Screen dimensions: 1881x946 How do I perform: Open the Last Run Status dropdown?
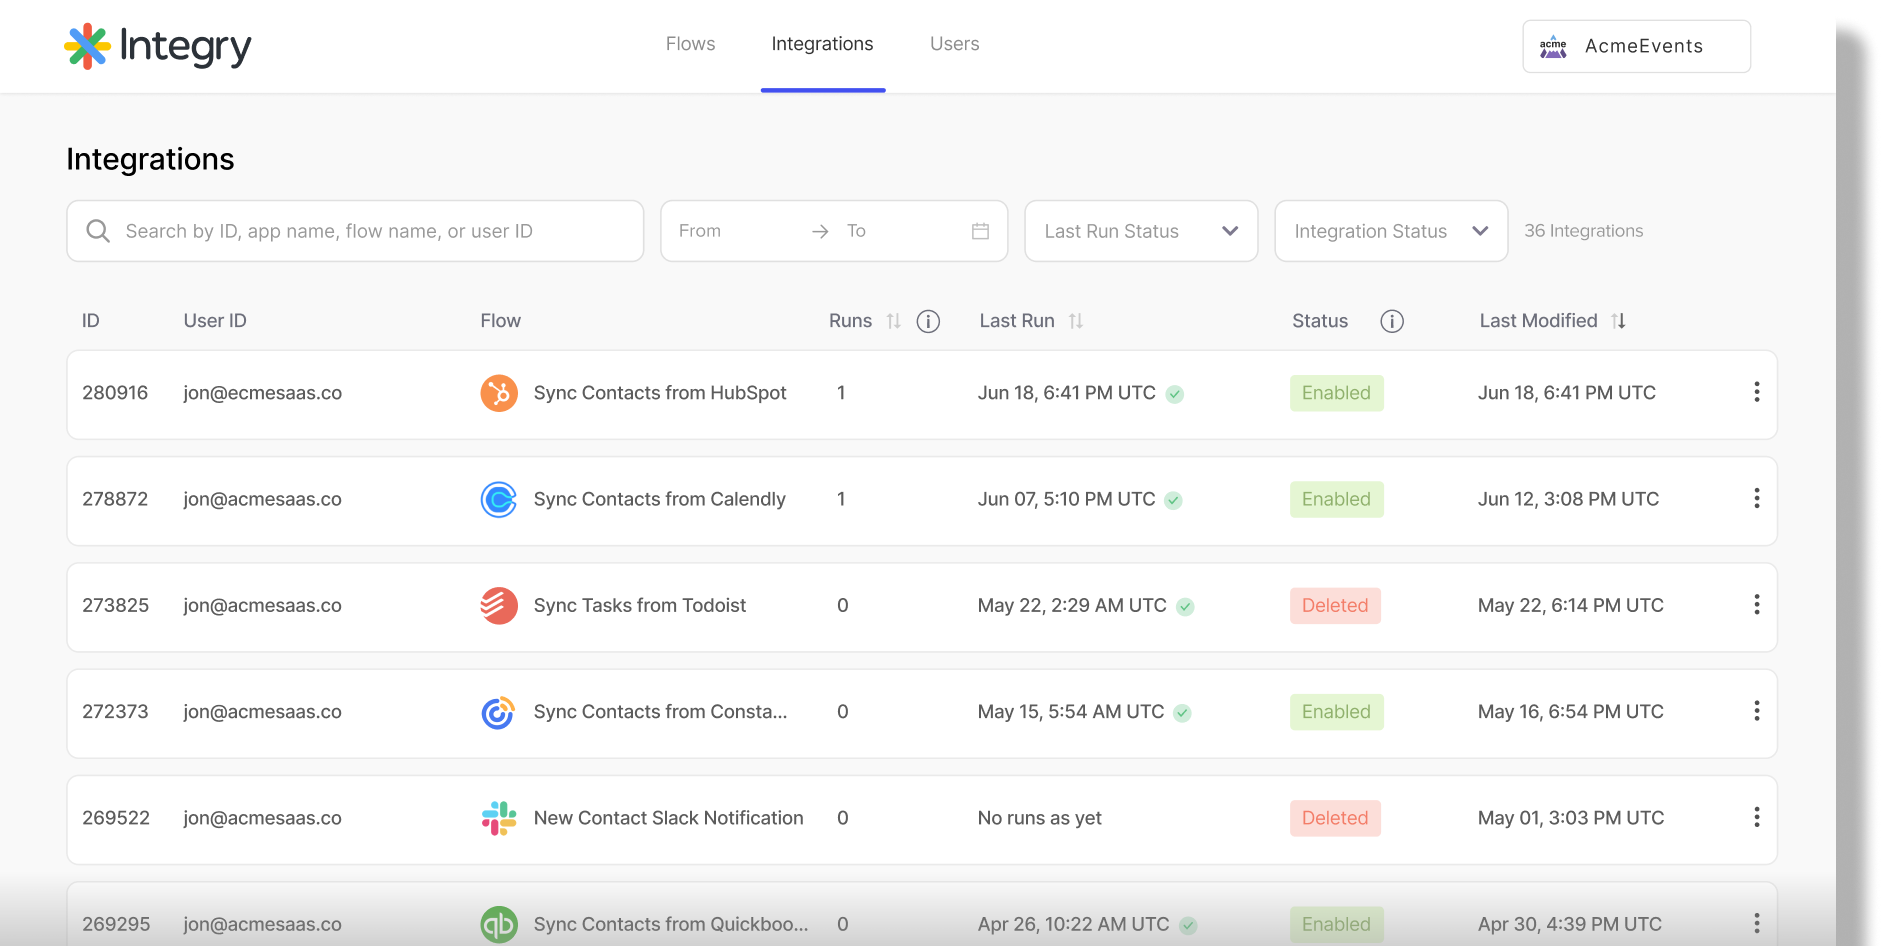(1140, 231)
